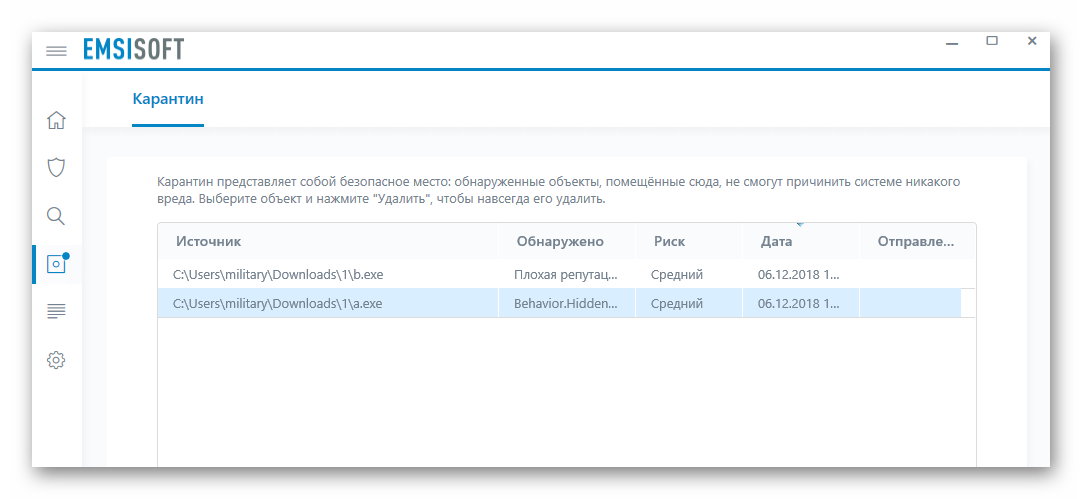1082x499 pixels.
Task: Click the date cell for a.exe
Action: coord(798,303)
